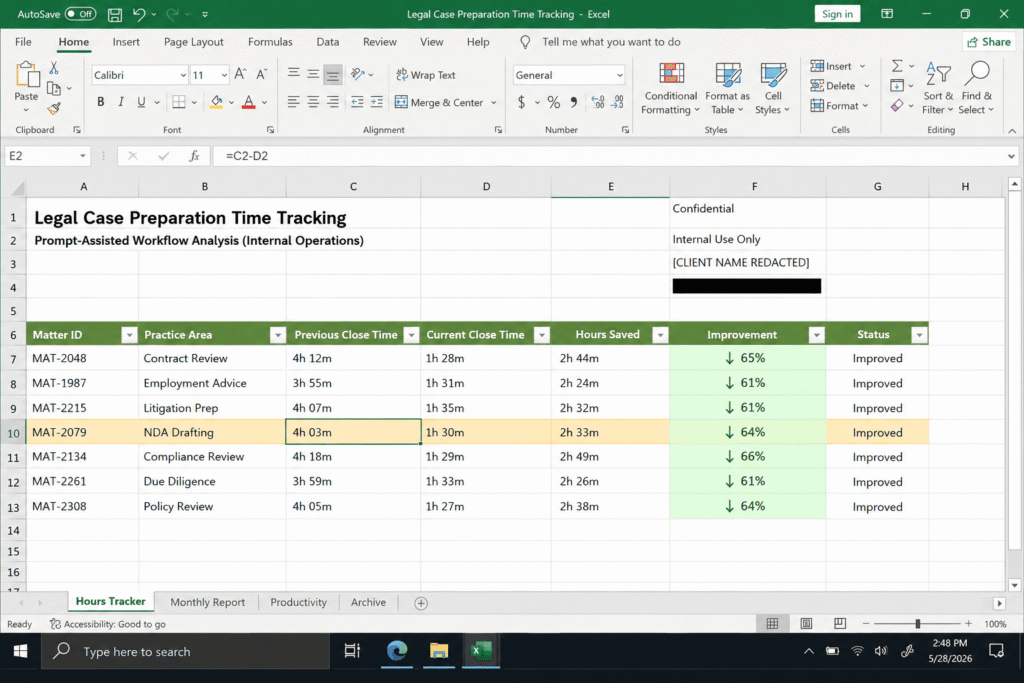The image size is (1024, 683).
Task: Open Conditional Formatting
Action: click(670, 89)
